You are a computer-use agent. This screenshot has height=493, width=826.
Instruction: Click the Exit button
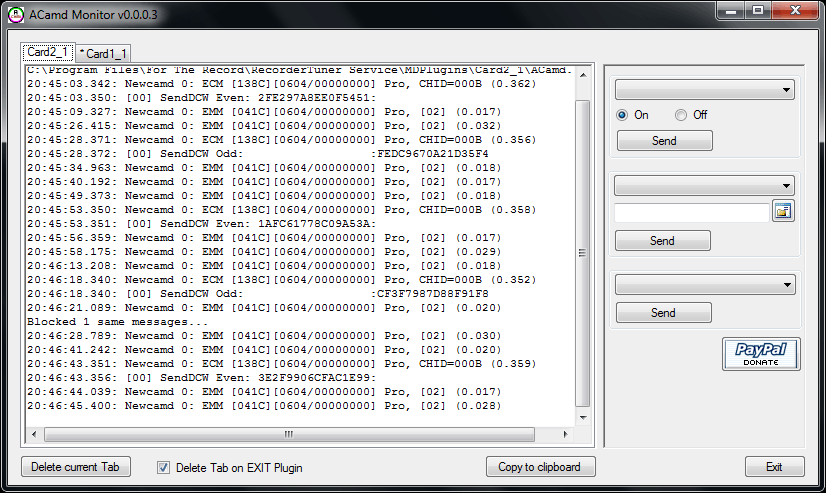(x=774, y=467)
